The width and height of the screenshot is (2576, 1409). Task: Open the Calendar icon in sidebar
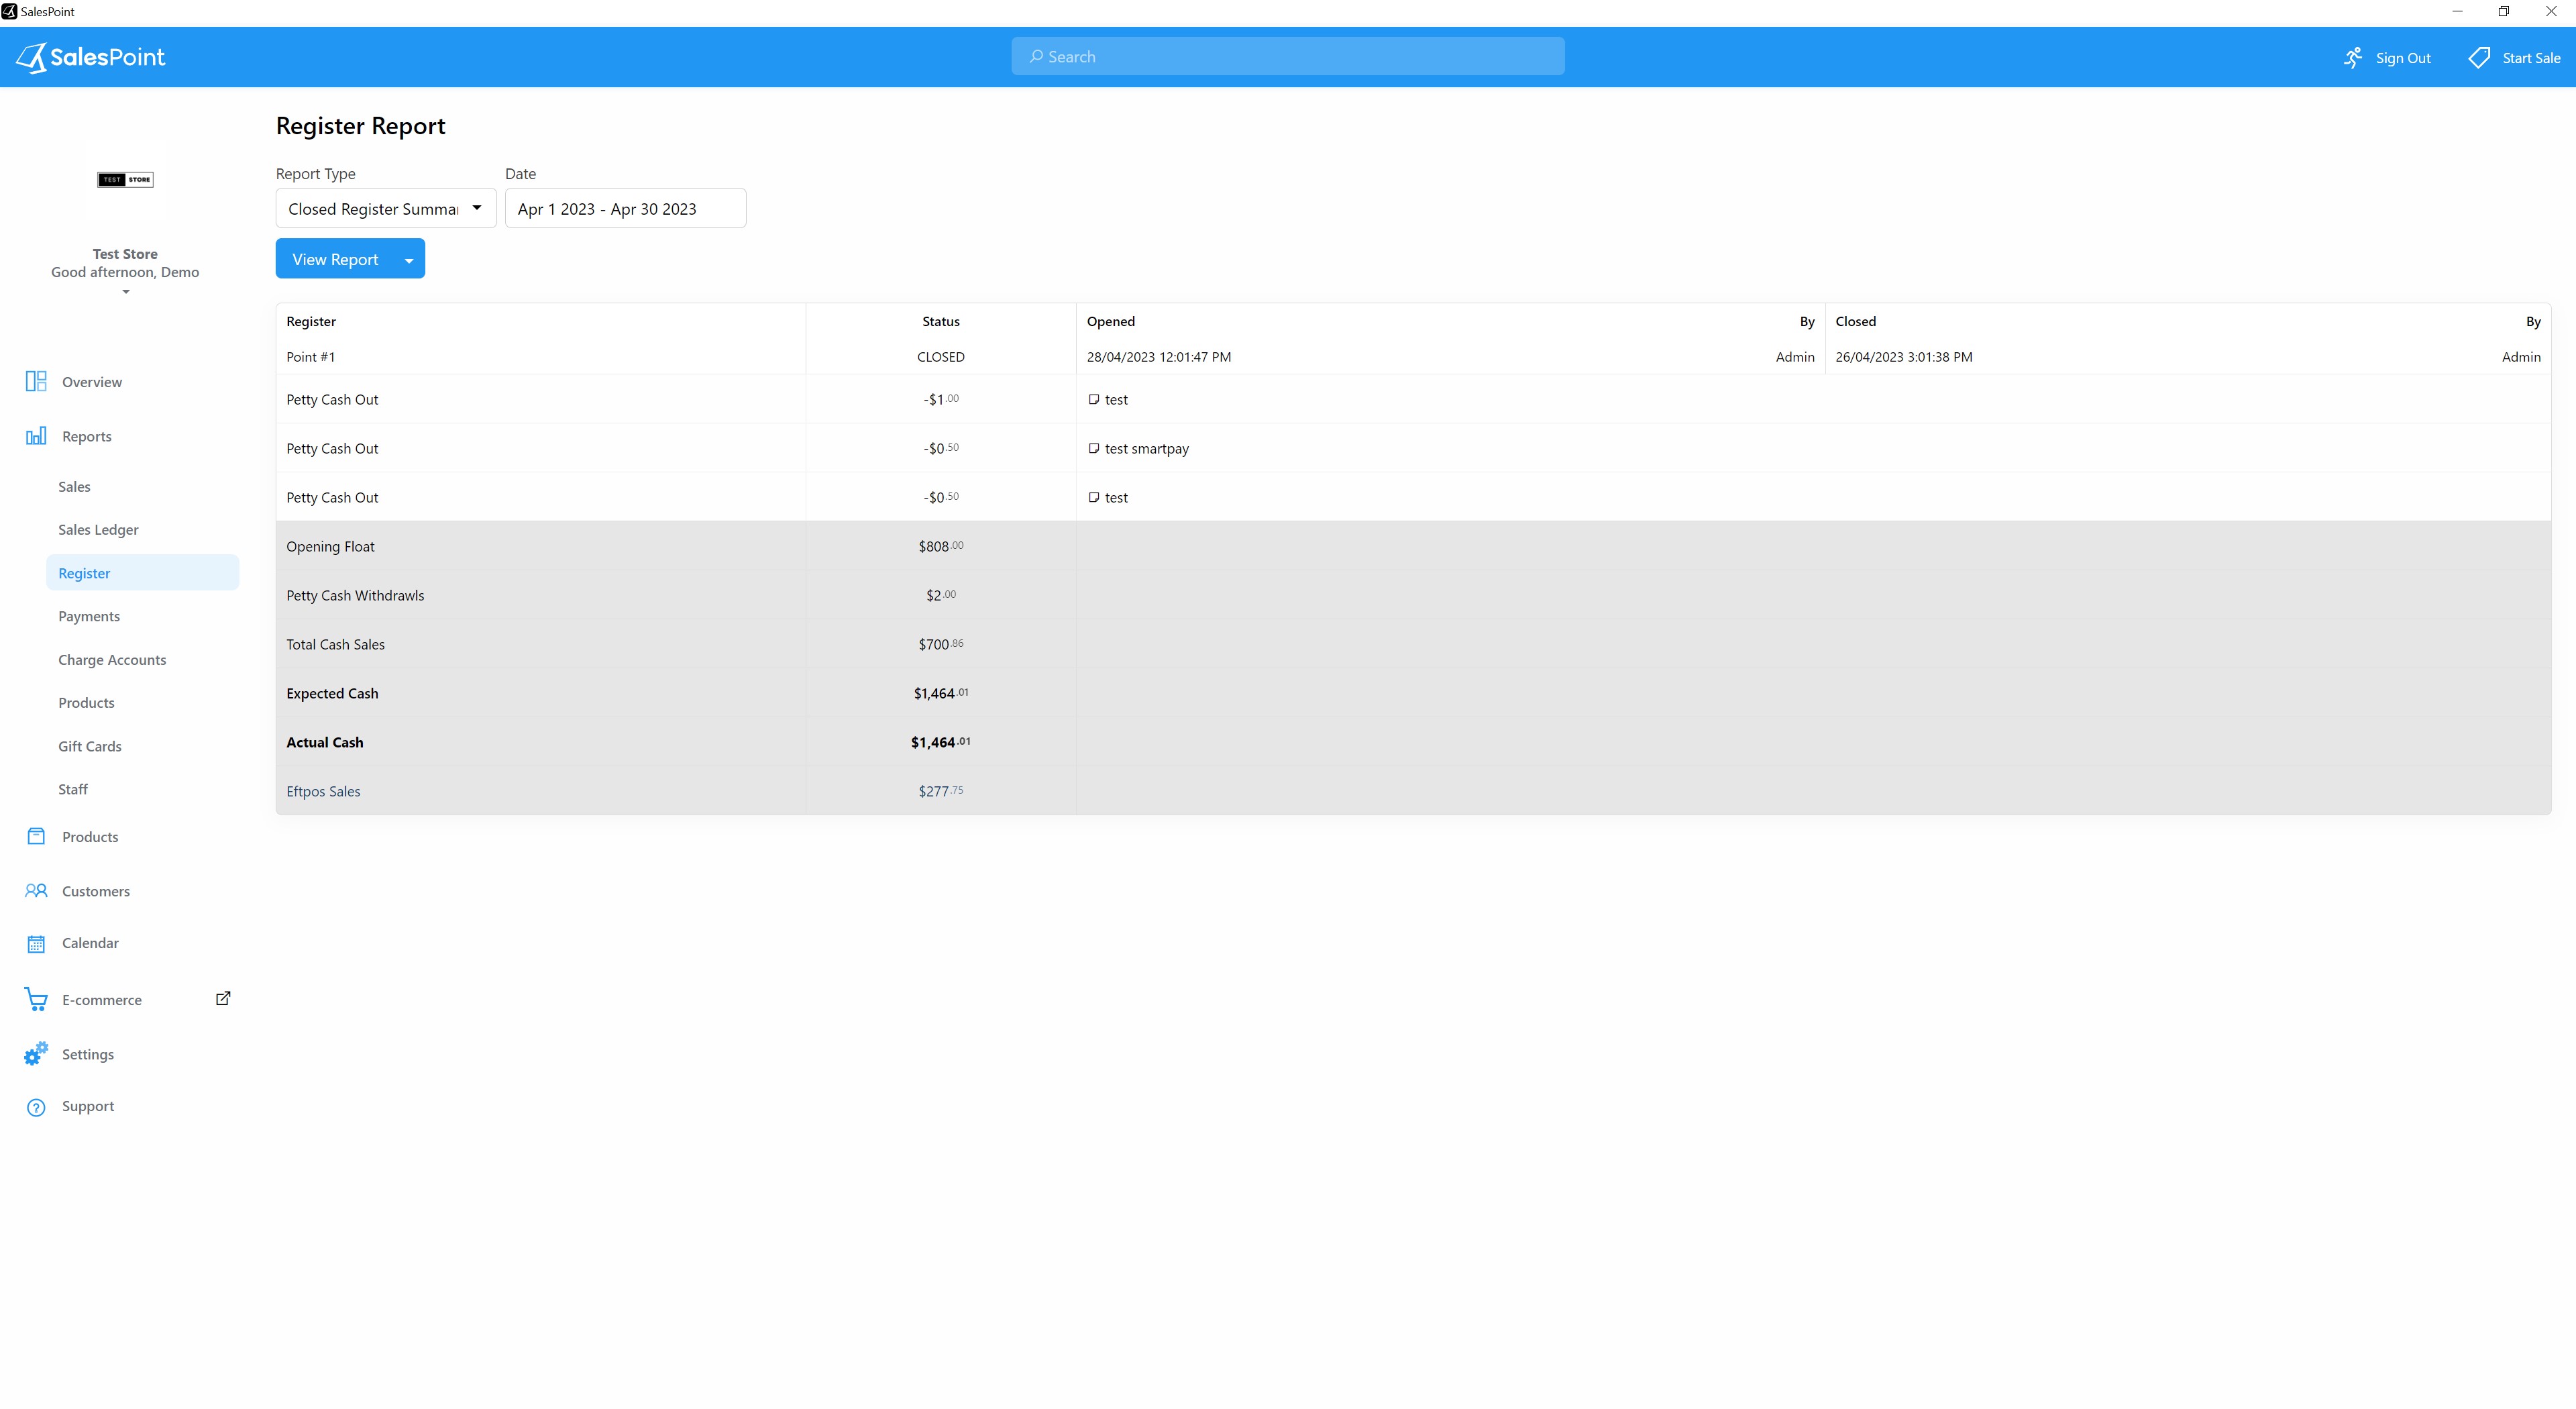tap(36, 943)
